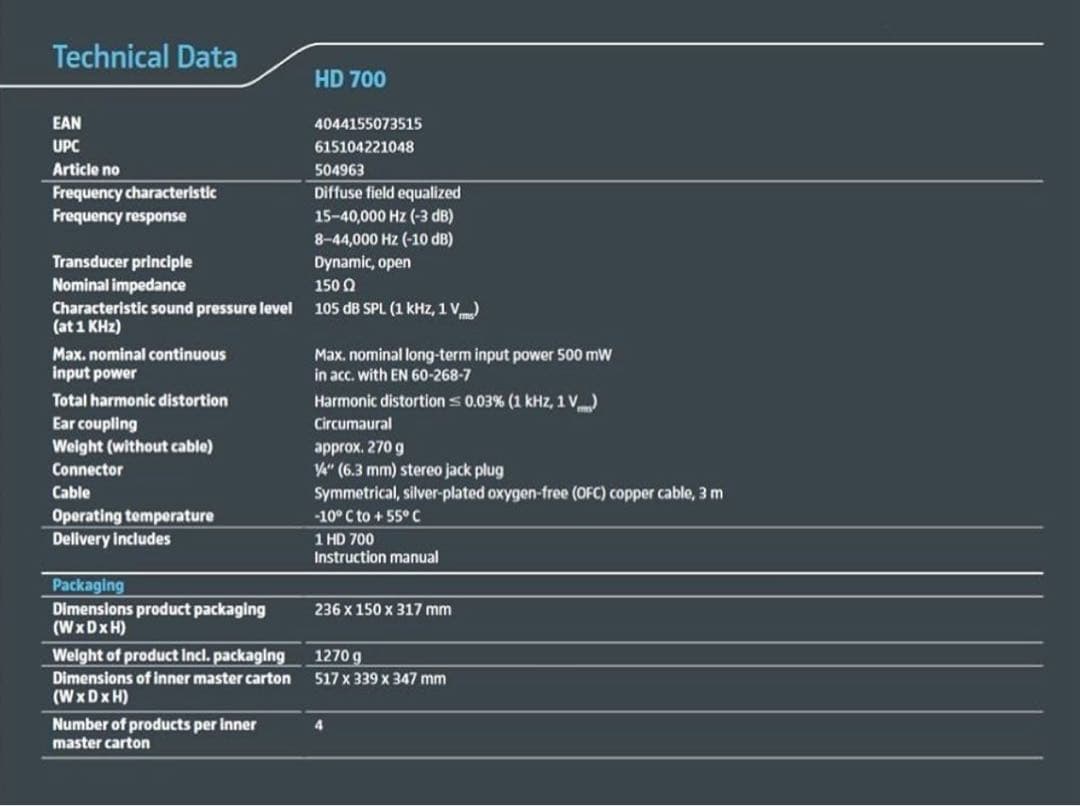Image resolution: width=1080 pixels, height=806 pixels.
Task: Click the 8–44,000 Hz (-10 dB) entry
Action: point(383,239)
